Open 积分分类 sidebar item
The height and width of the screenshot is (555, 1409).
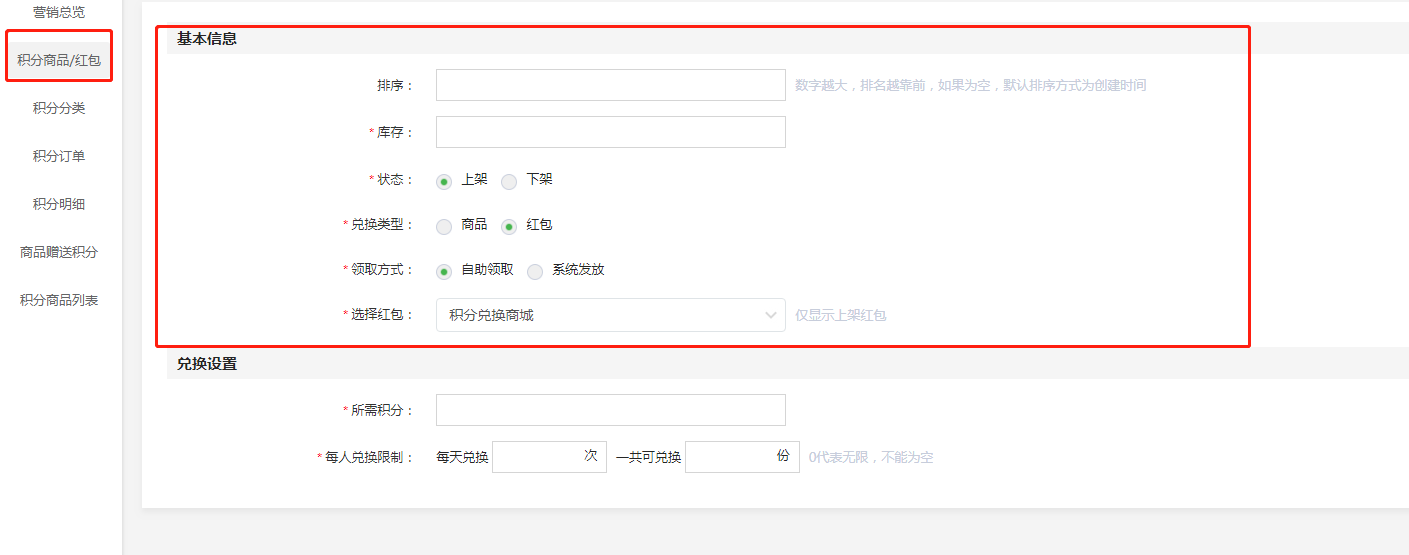(59, 108)
